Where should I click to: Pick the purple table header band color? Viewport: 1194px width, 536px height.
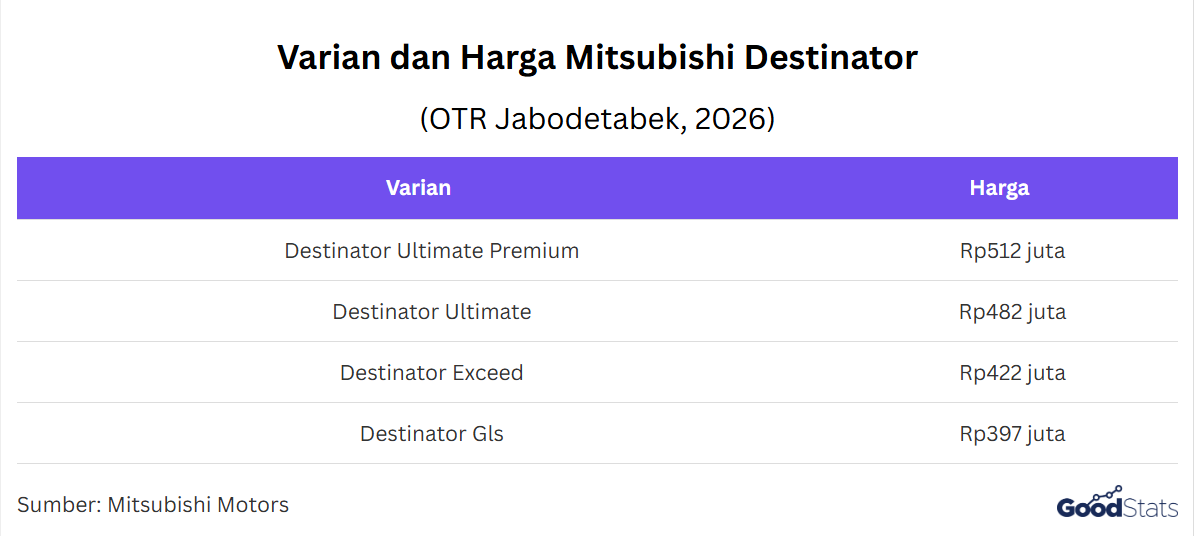tap(700, 188)
